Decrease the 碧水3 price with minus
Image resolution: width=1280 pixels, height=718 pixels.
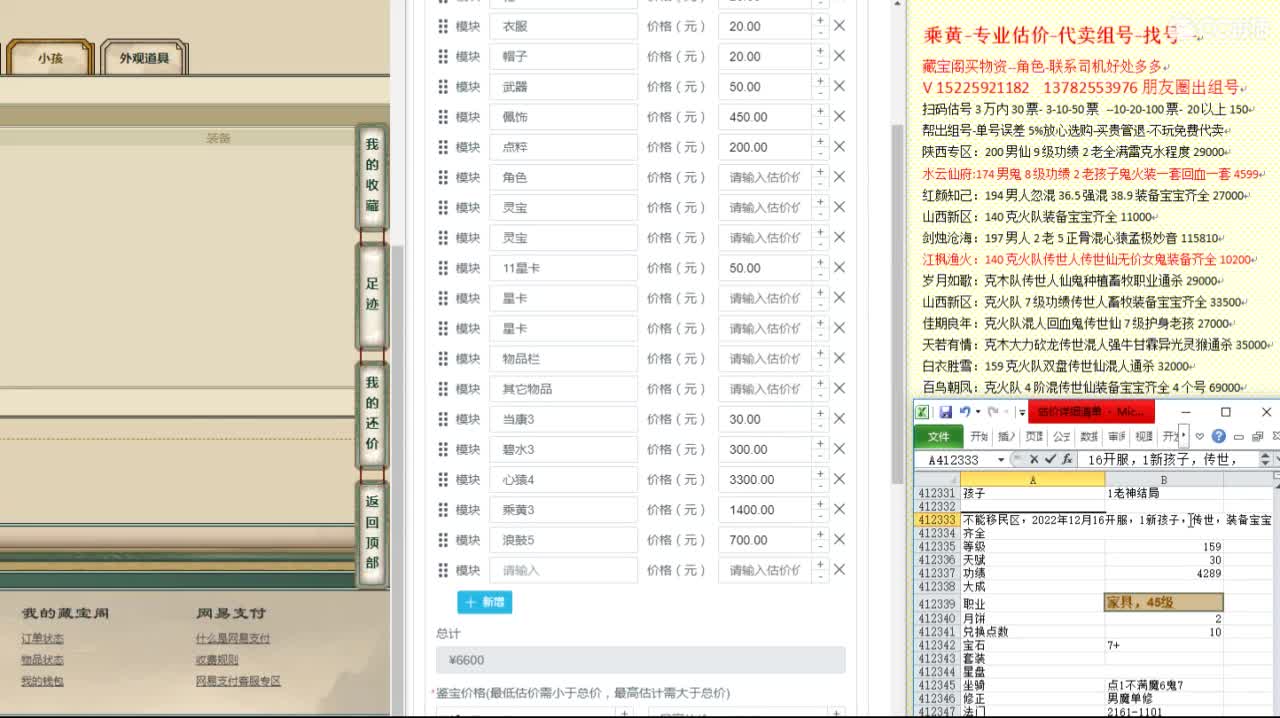click(820, 456)
